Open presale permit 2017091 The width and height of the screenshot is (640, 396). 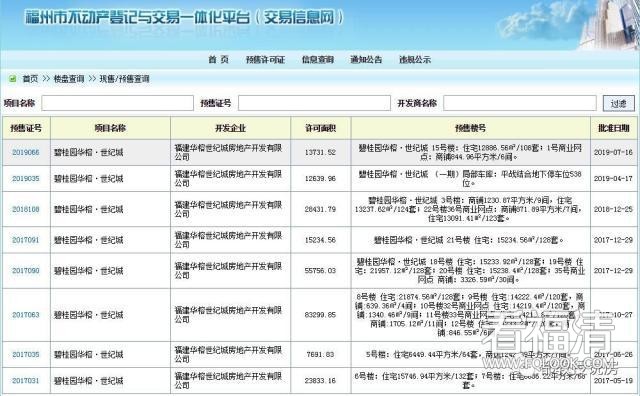(26, 240)
